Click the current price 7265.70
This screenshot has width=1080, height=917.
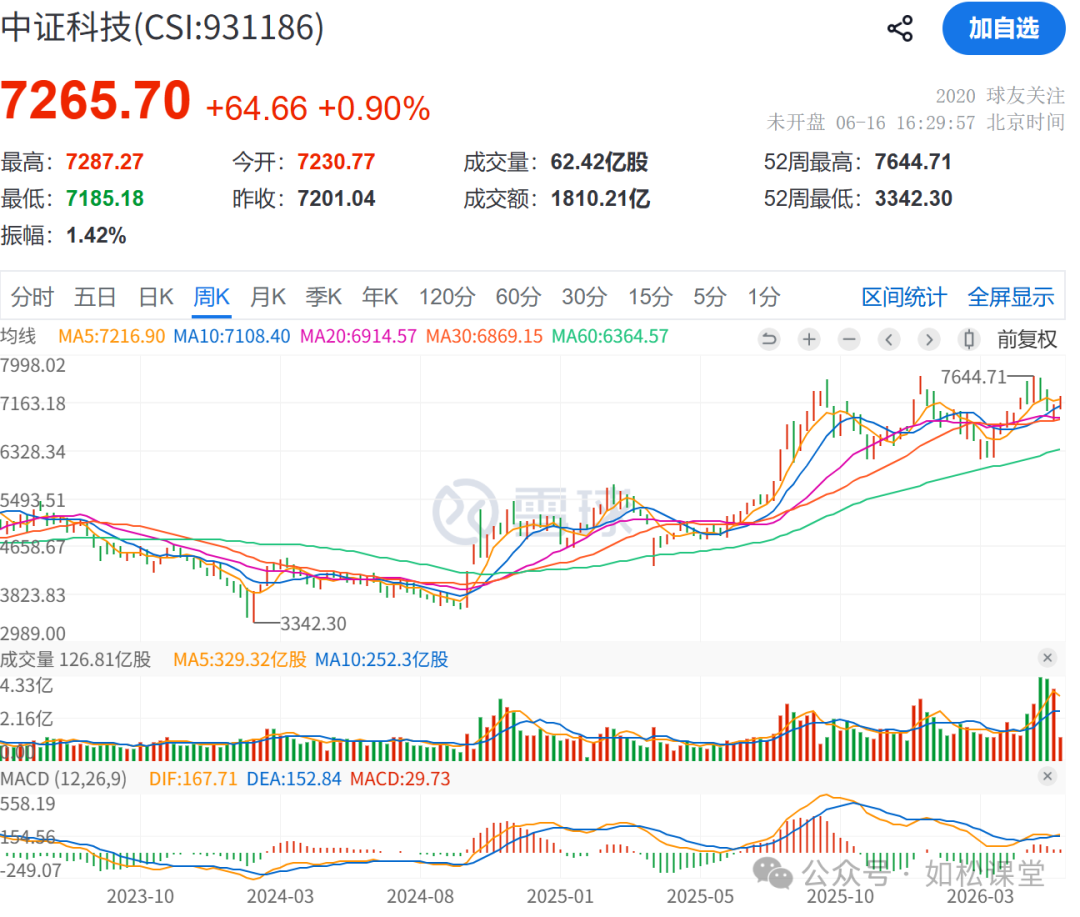tap(96, 101)
